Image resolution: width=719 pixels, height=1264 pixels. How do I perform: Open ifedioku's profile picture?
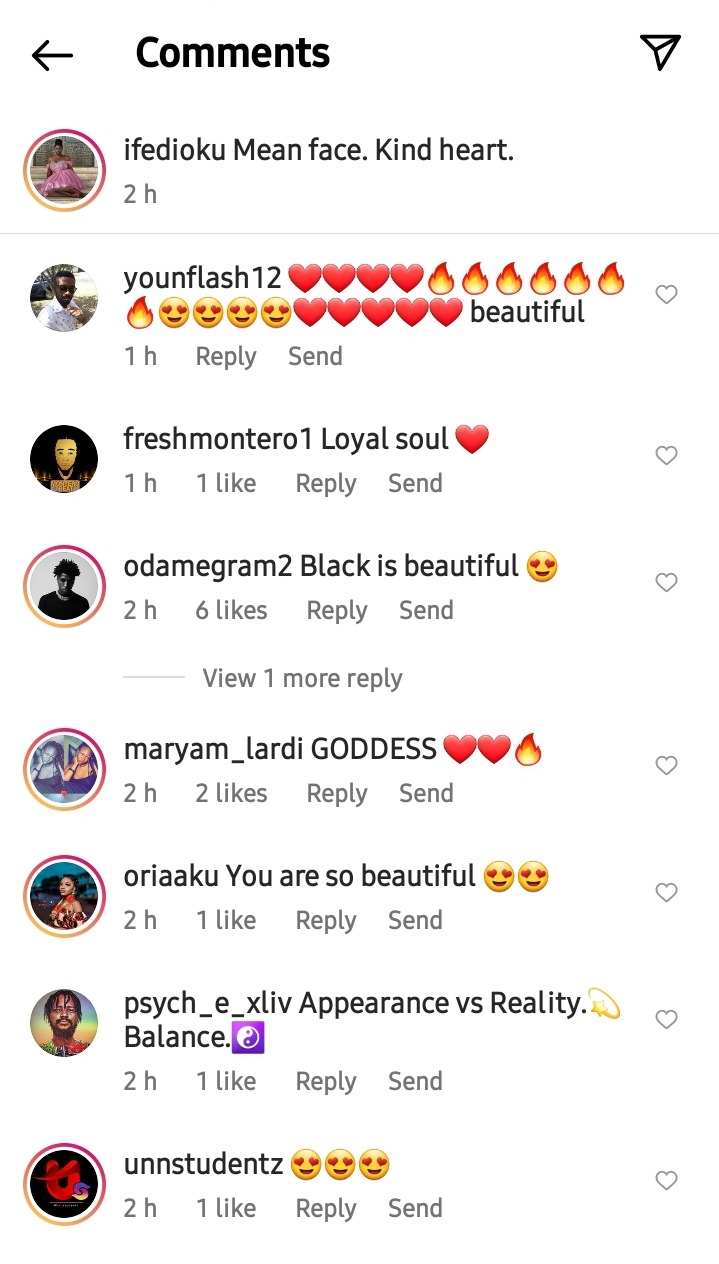[x=65, y=170]
